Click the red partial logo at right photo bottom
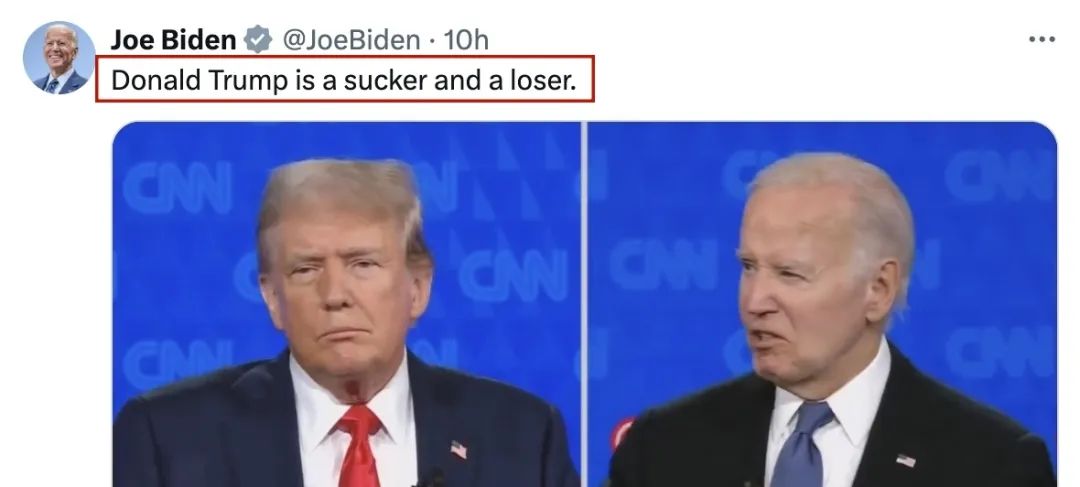Viewport: 1080px width, 487px height. [x=621, y=434]
